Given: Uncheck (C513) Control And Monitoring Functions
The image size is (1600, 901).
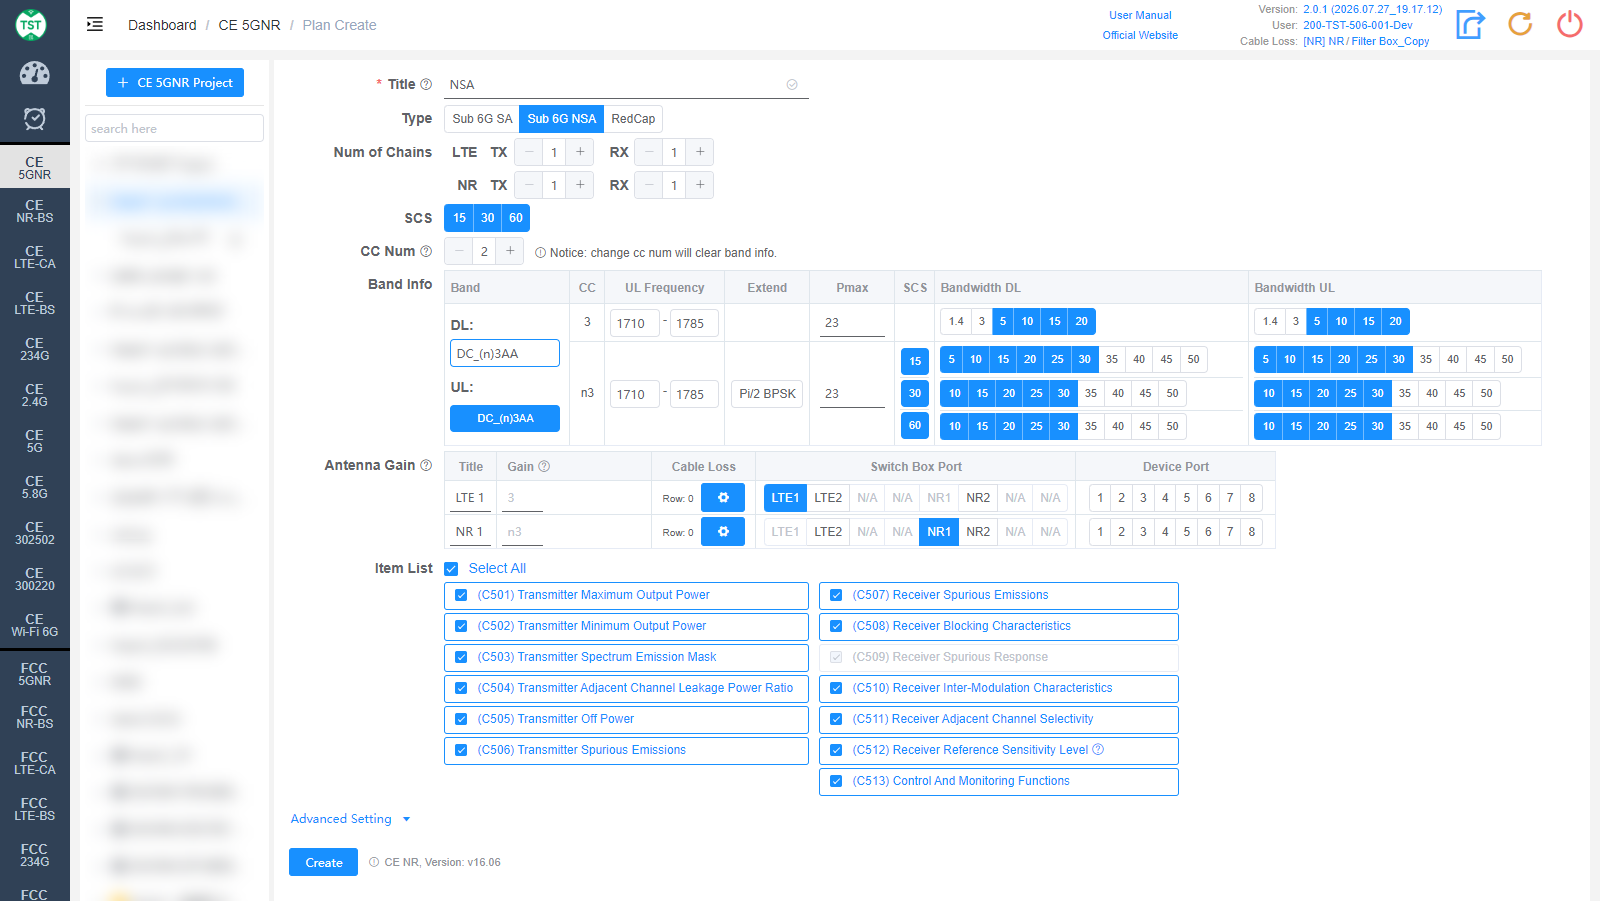Looking at the screenshot, I should pyautogui.click(x=836, y=781).
